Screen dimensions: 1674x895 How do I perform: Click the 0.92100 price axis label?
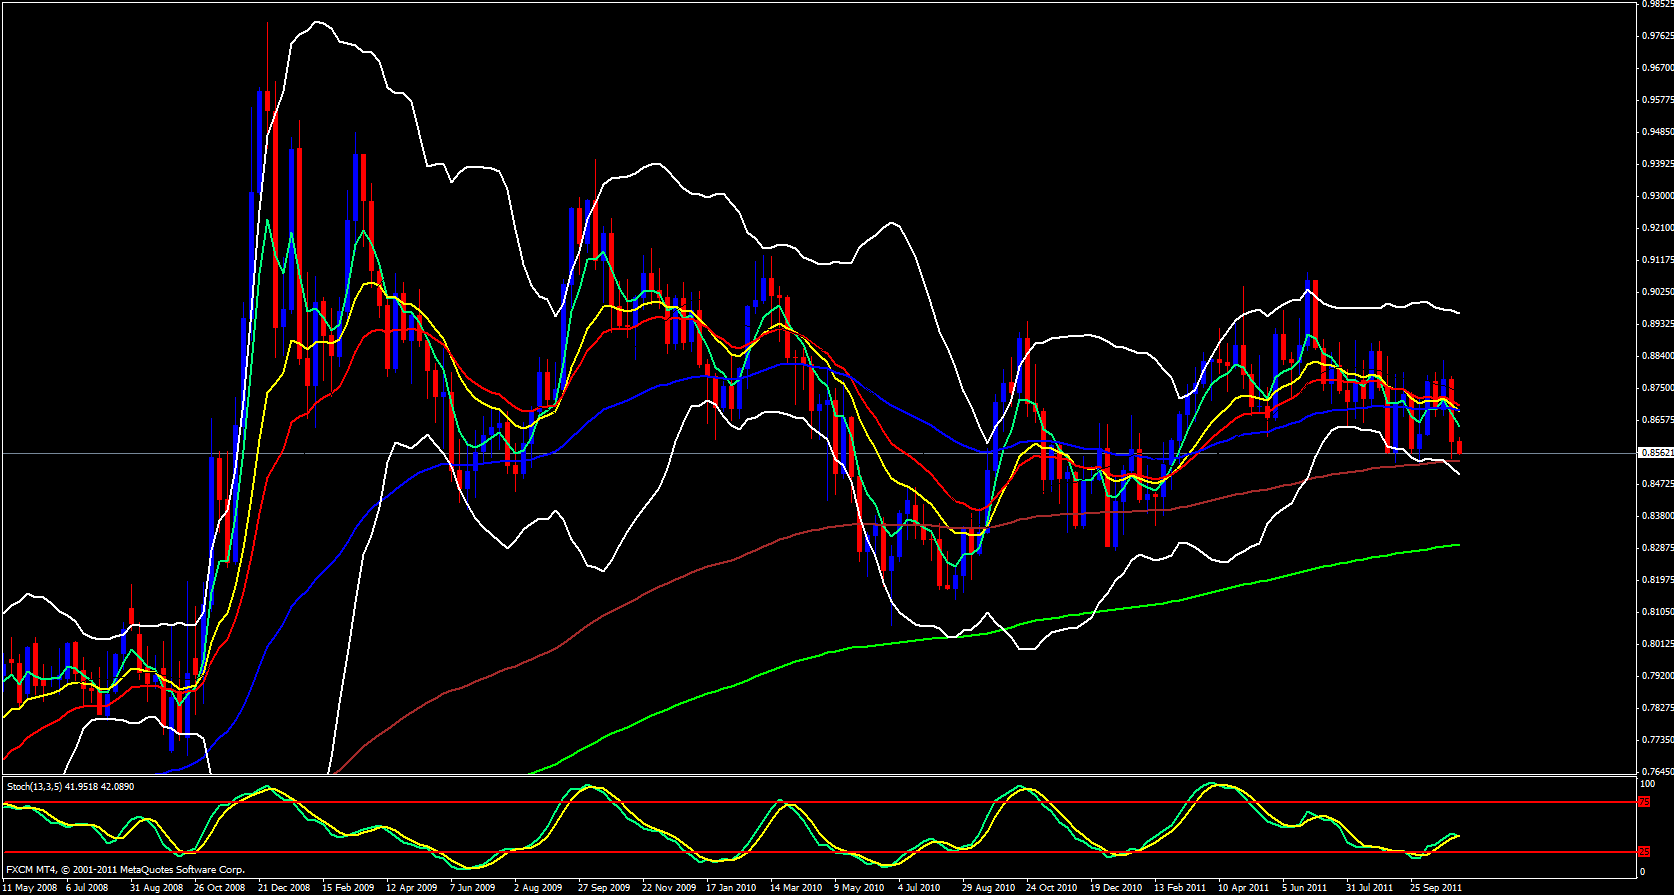(1657, 228)
